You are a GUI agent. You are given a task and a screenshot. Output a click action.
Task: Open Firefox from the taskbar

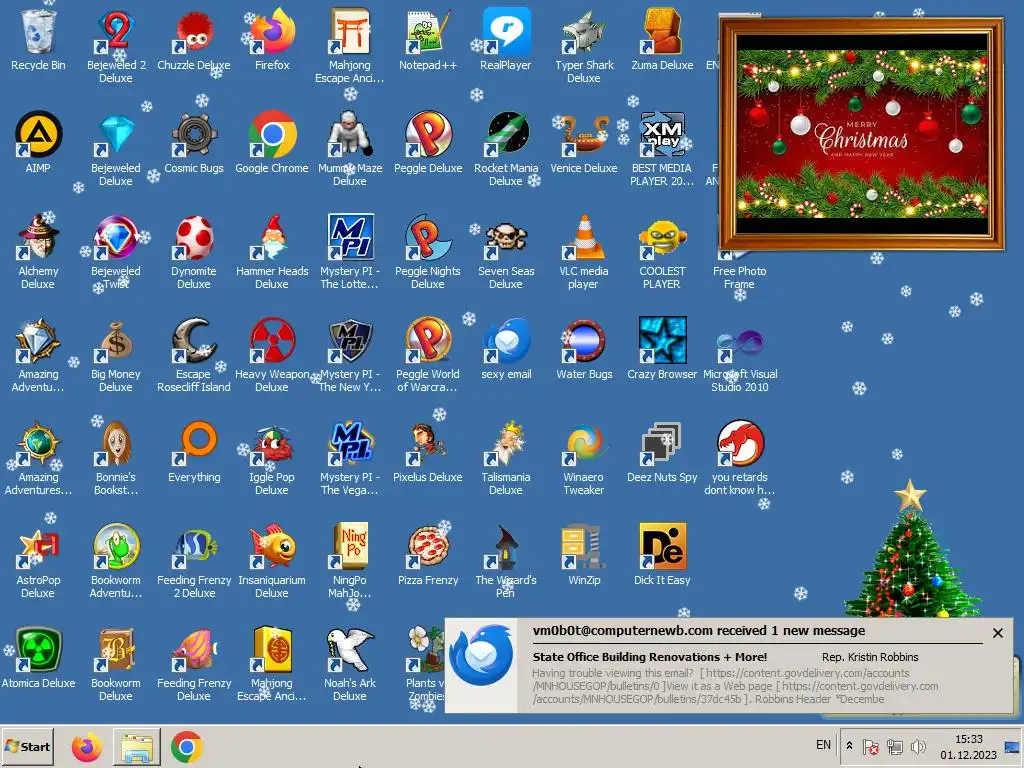(87, 747)
